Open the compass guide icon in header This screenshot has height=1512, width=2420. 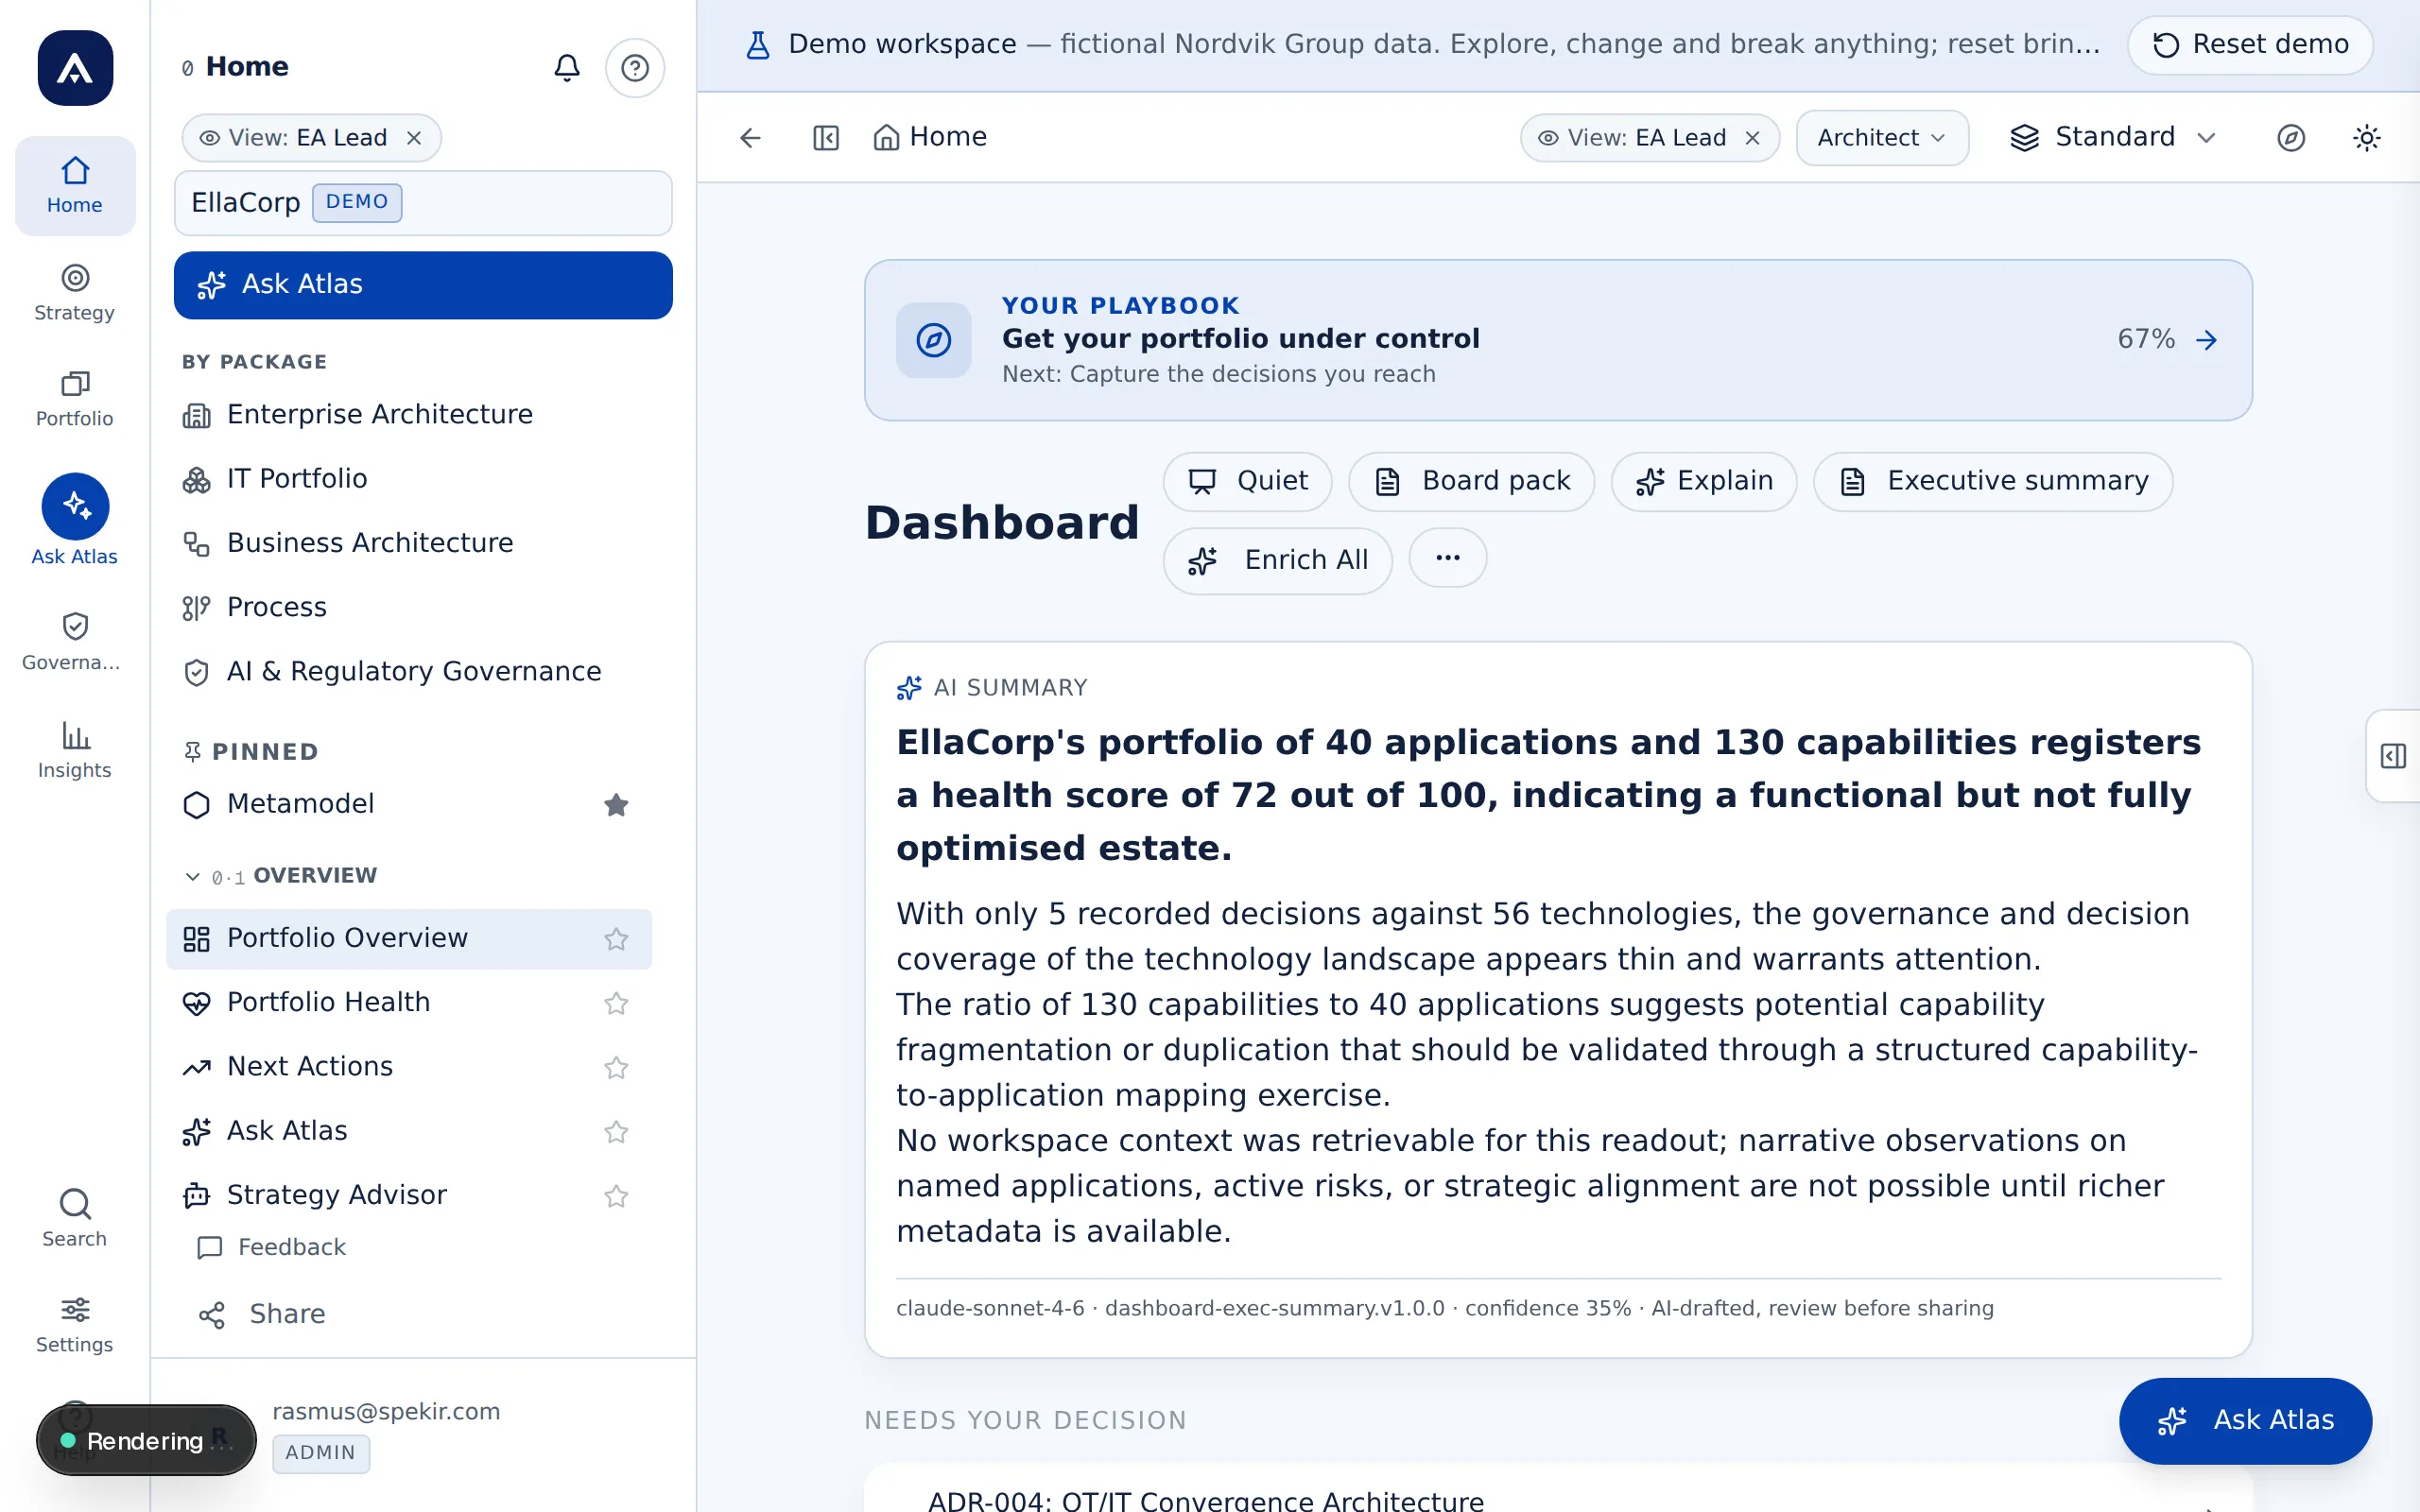point(2291,137)
